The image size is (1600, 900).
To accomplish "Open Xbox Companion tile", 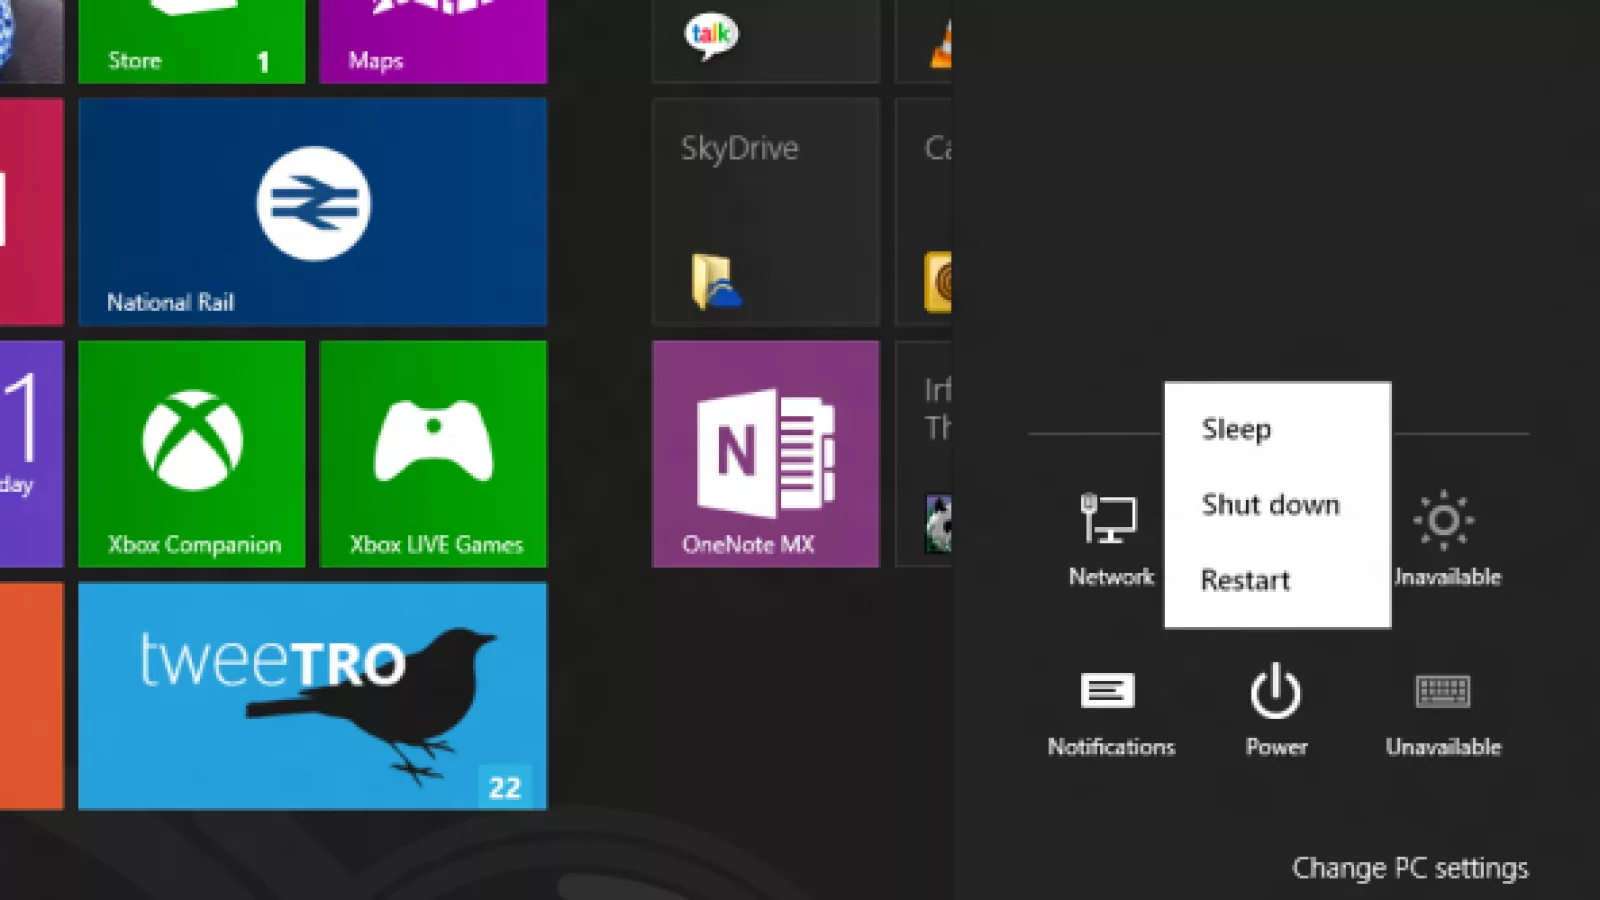I will 192,454.
